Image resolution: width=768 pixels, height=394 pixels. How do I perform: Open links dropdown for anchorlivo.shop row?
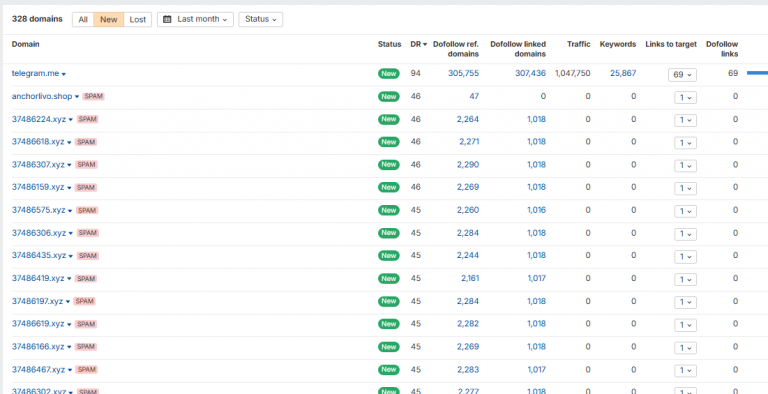[685, 98]
